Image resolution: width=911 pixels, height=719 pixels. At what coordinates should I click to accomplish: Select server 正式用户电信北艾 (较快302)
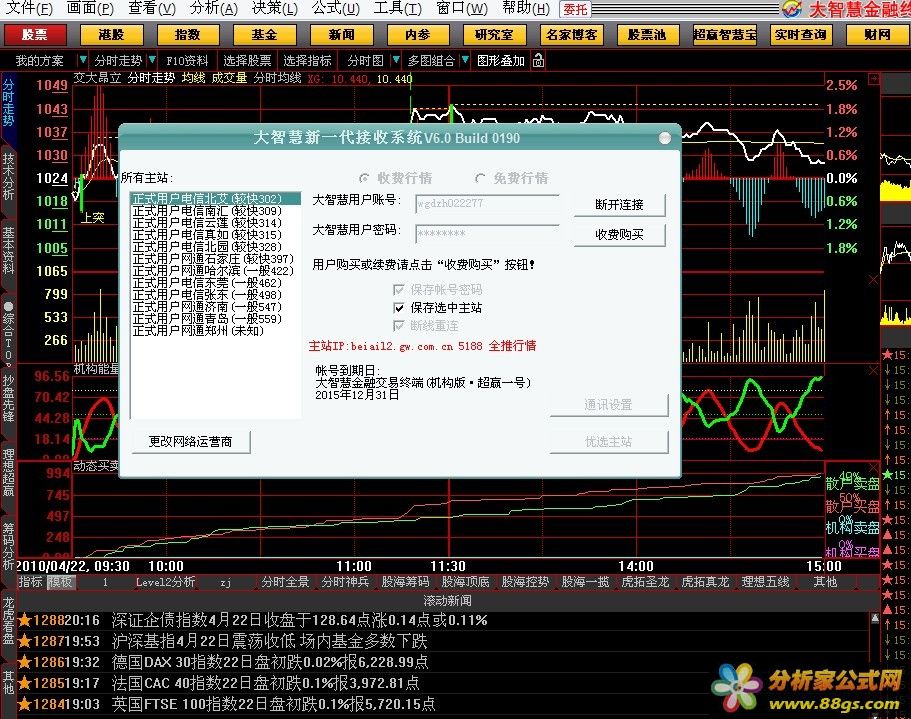click(216, 199)
